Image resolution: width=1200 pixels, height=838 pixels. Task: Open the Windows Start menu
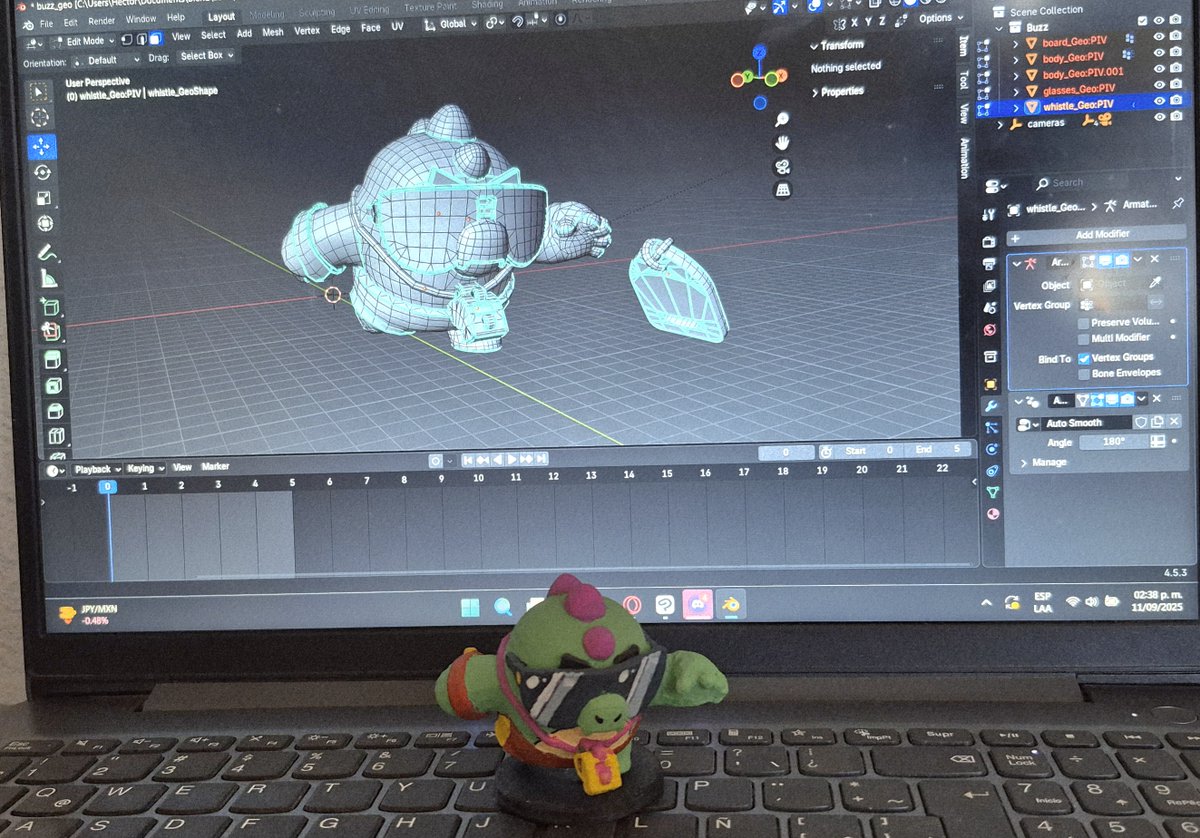coord(470,606)
